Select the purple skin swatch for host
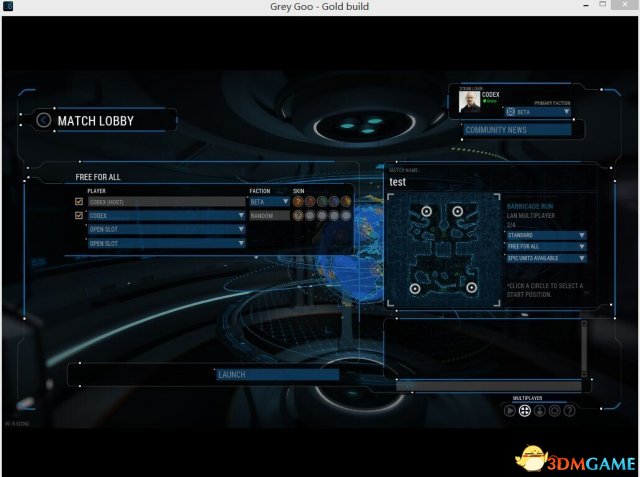Image resolution: width=640 pixels, height=477 pixels. (x=334, y=201)
